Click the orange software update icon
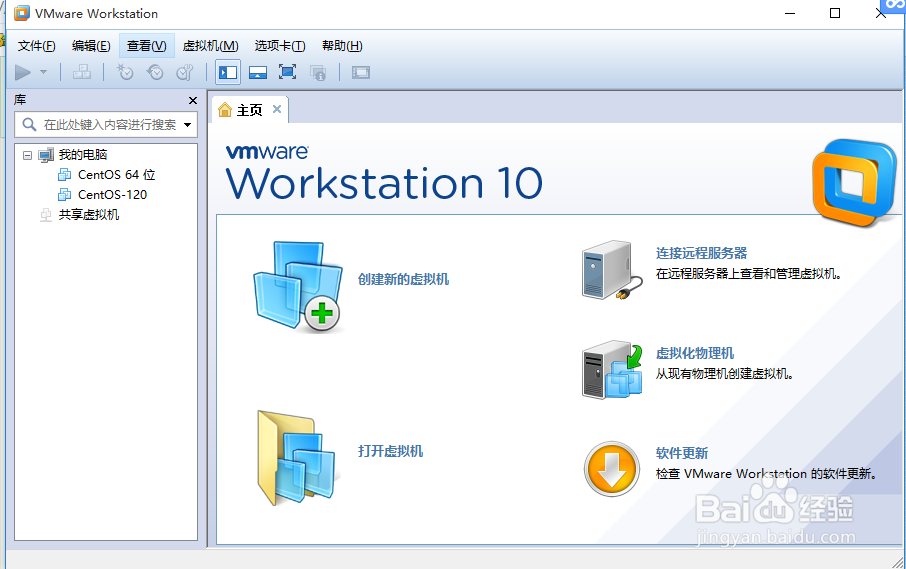 click(611, 469)
